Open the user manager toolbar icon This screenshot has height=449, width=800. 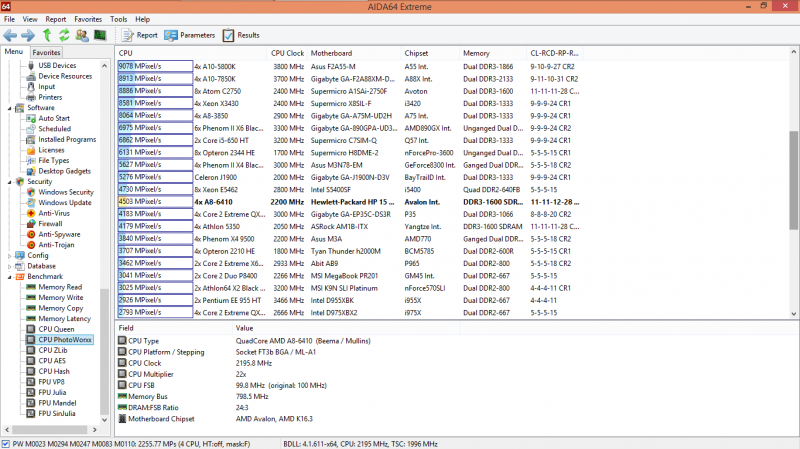tap(82, 35)
